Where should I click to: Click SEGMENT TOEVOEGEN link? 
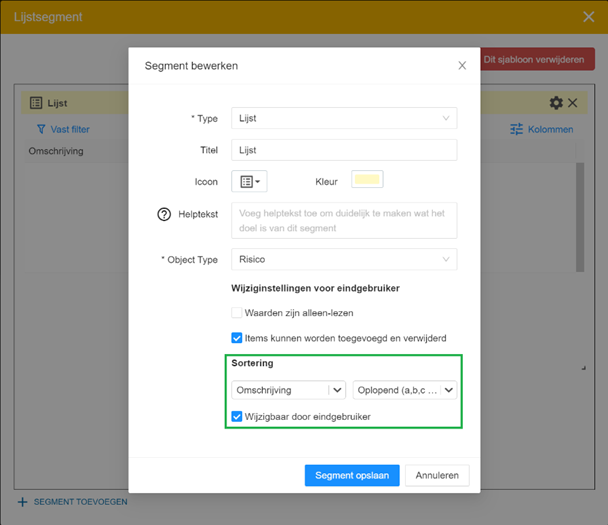pyautogui.click(x=80, y=502)
